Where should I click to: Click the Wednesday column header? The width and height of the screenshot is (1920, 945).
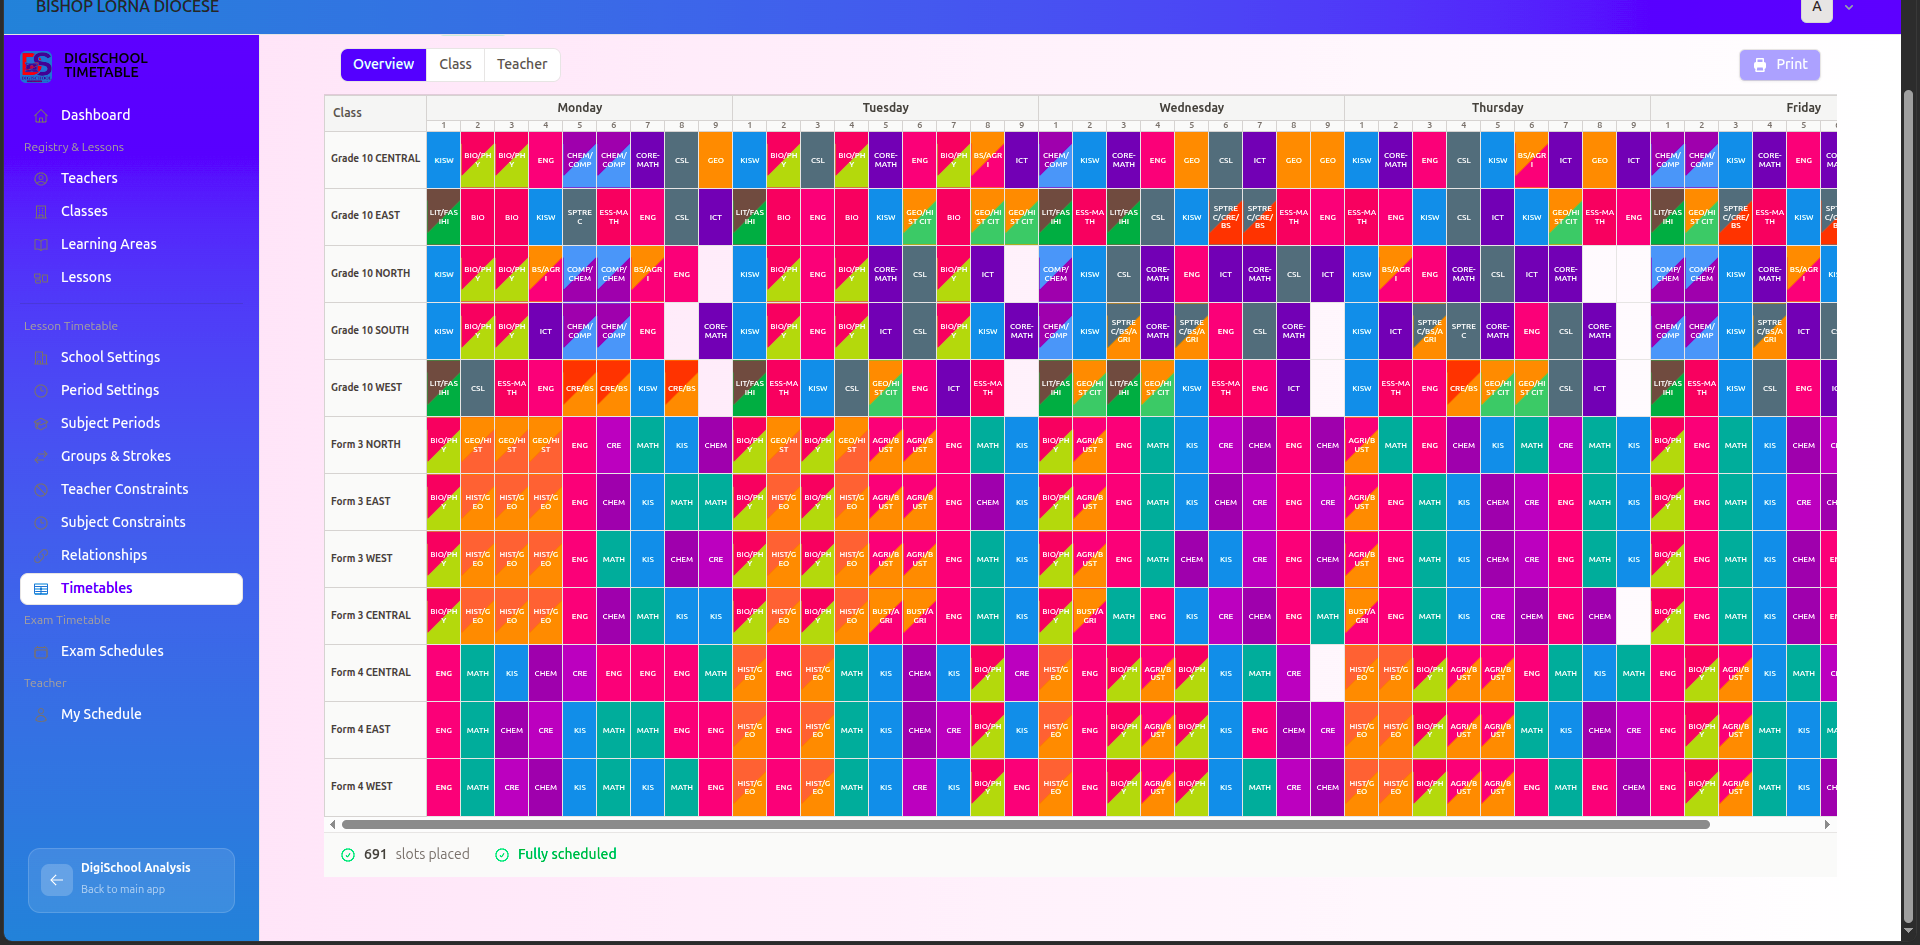point(1192,108)
